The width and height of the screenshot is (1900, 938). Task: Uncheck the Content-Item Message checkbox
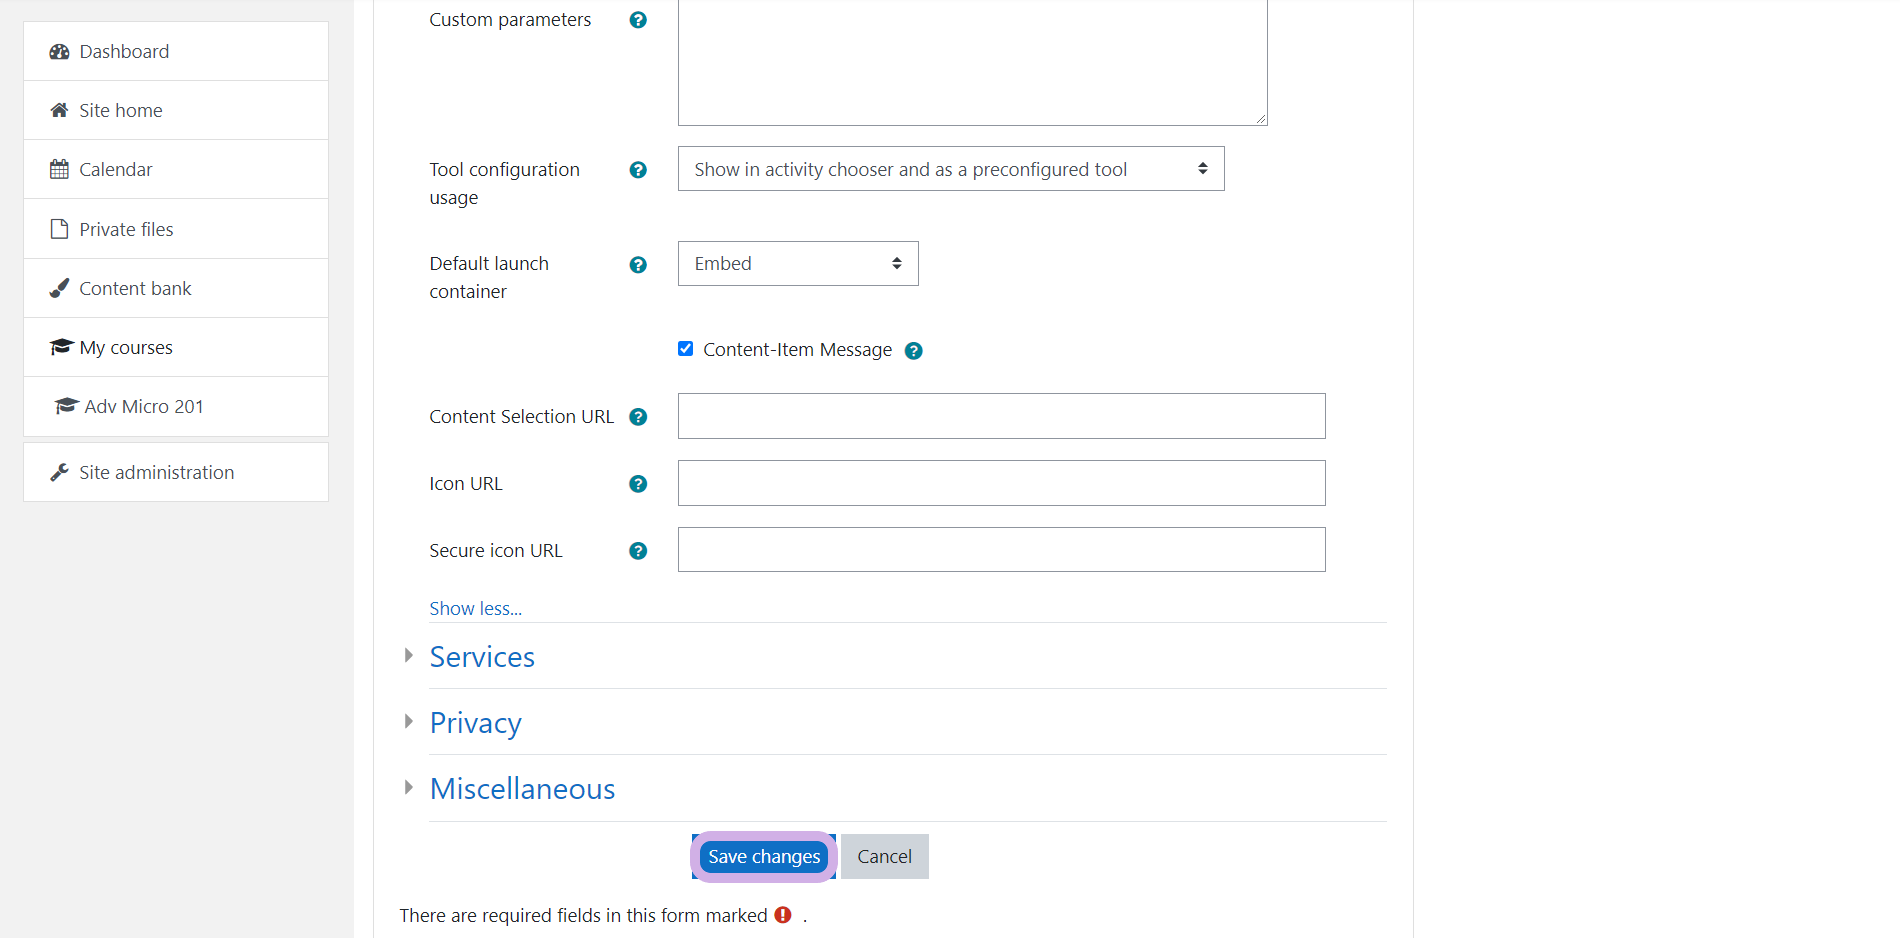685,349
